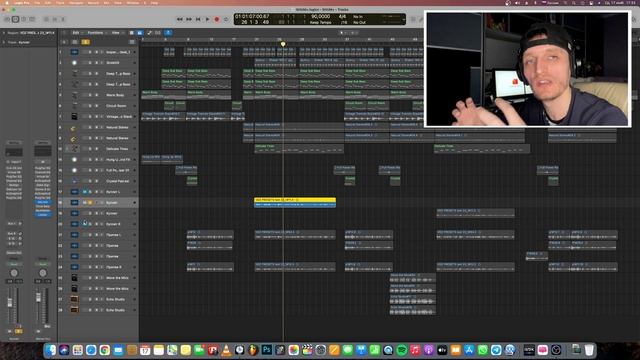Click the playhead marker in the ruler
Screen dimensions: 640x360
coord(283,44)
